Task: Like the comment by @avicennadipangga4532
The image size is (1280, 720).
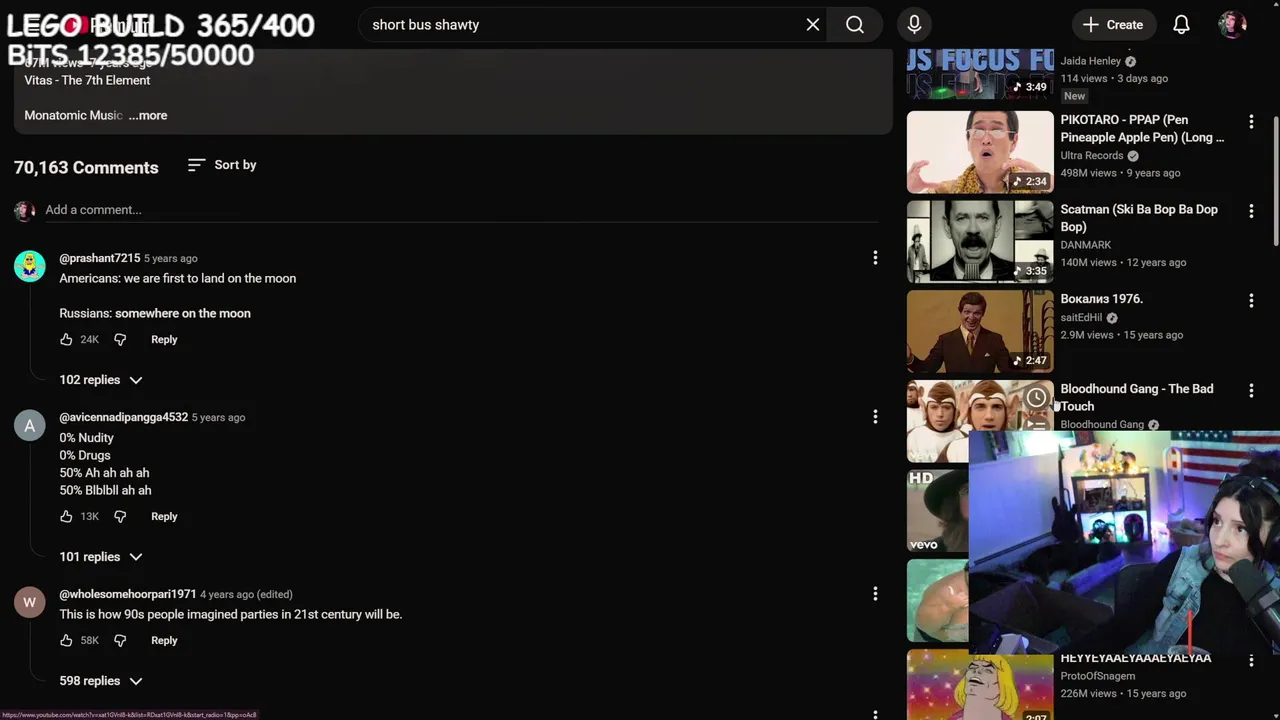Action: (x=66, y=517)
